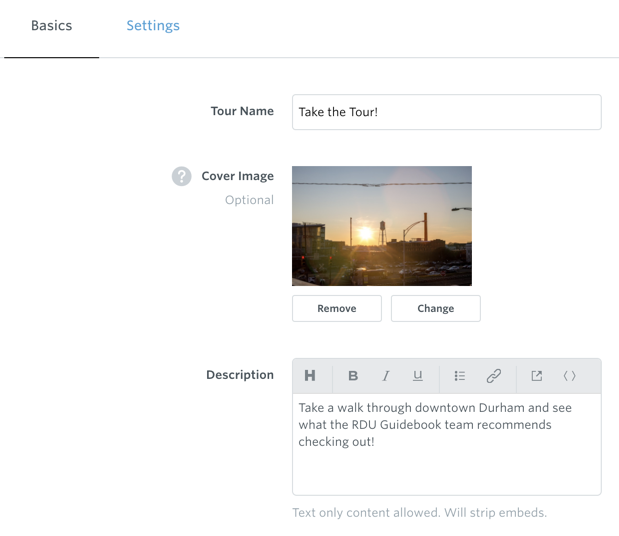
Task: Click the Tour Name input field
Action: click(447, 112)
